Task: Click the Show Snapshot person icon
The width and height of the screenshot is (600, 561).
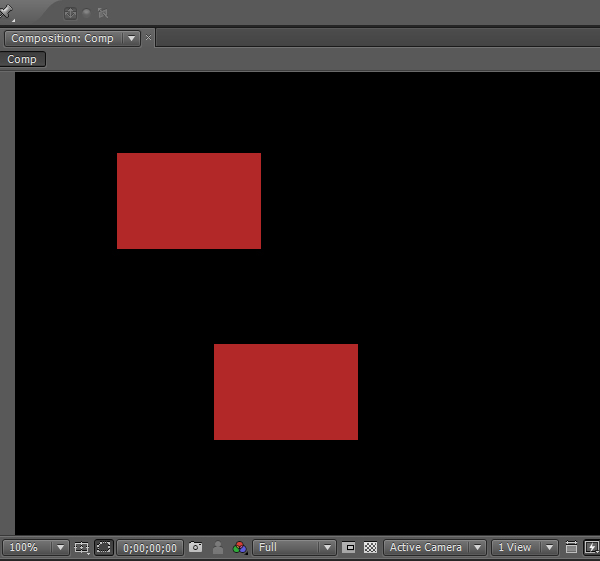Action: pos(218,547)
